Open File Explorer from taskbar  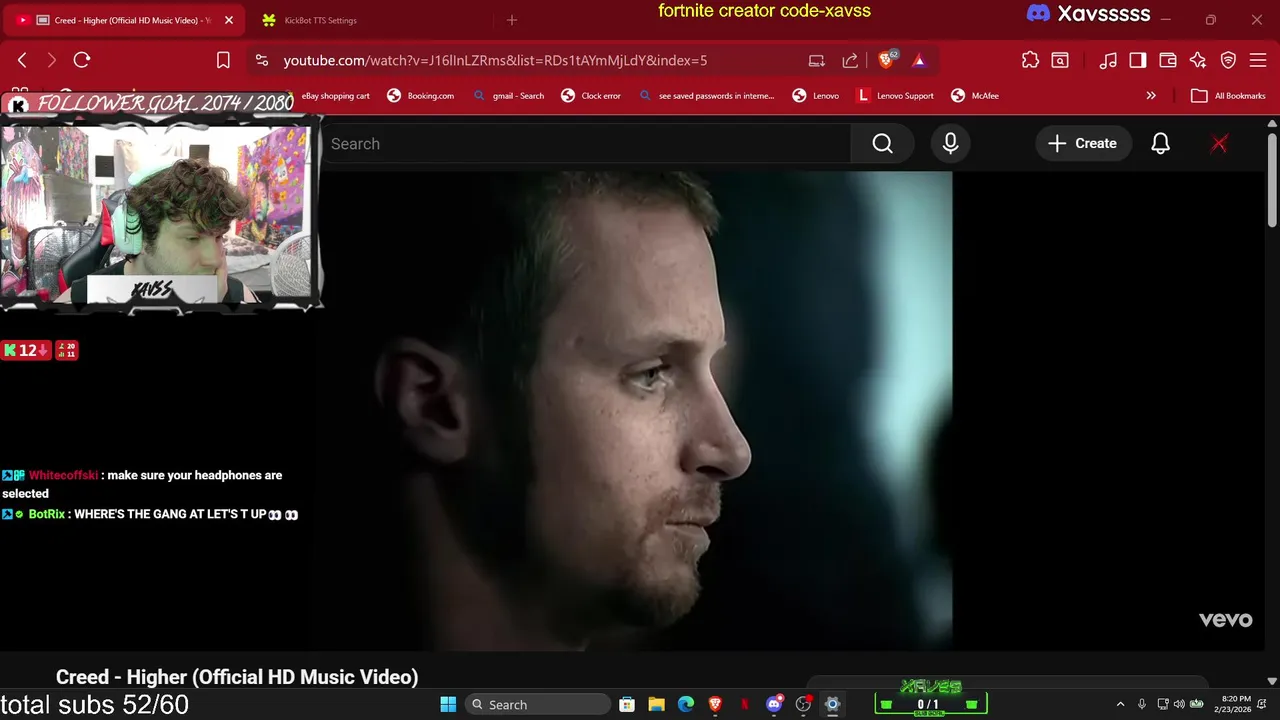click(657, 704)
